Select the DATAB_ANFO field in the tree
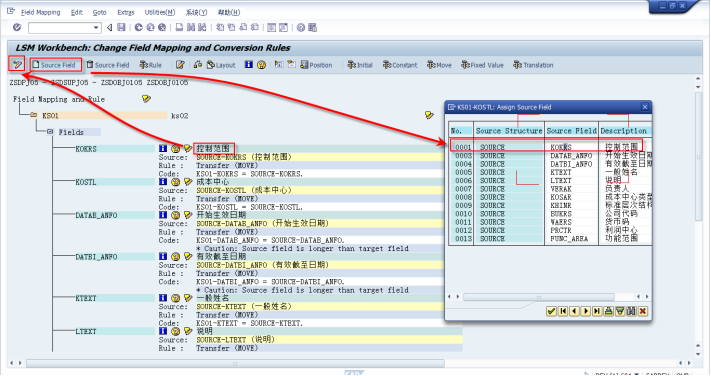Viewport: 711px width, 376px height. [x=96, y=215]
